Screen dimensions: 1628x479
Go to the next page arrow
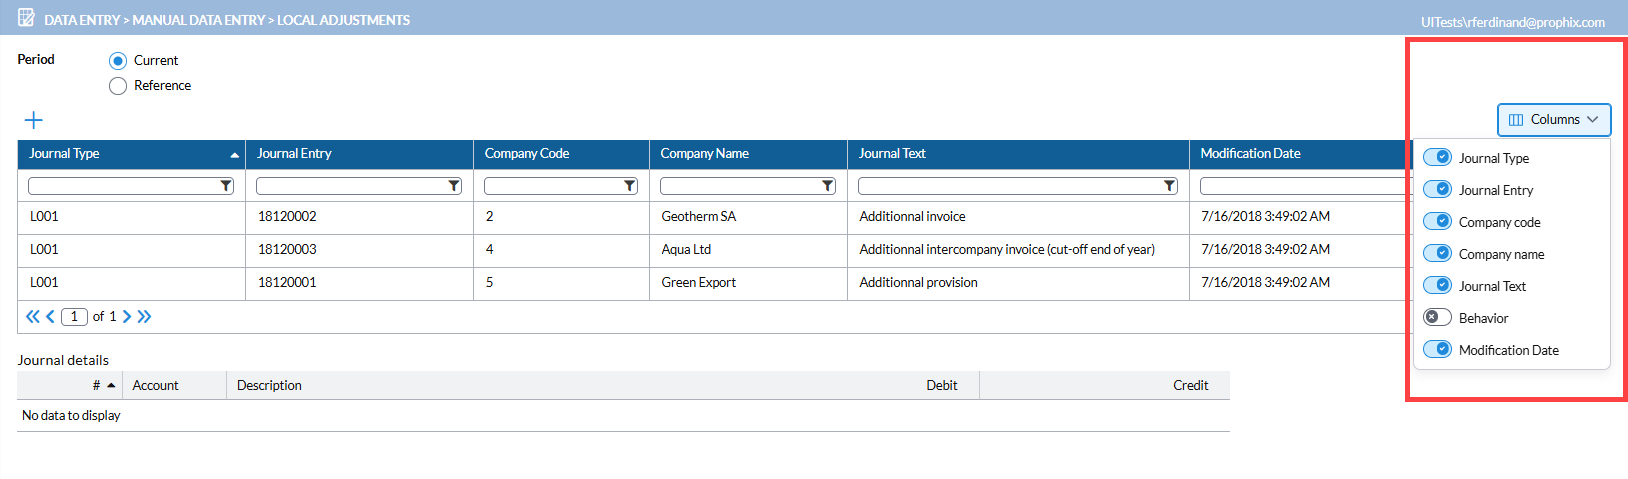[x=127, y=317]
